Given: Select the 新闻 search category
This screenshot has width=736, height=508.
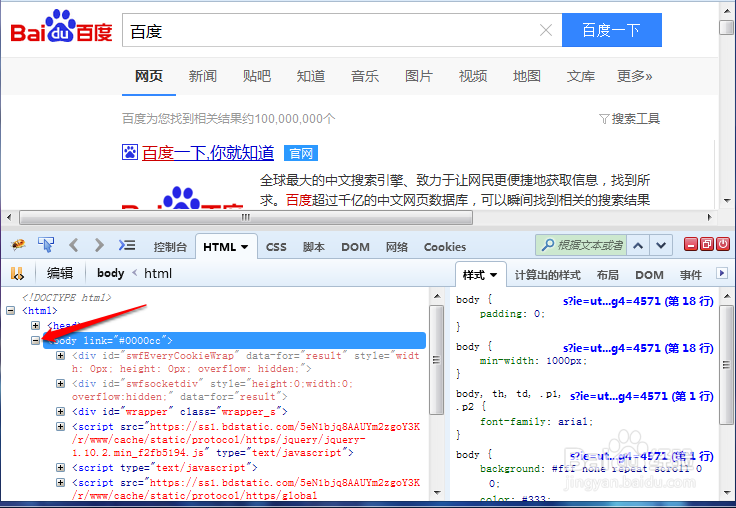Looking at the screenshot, I should tap(203, 76).
